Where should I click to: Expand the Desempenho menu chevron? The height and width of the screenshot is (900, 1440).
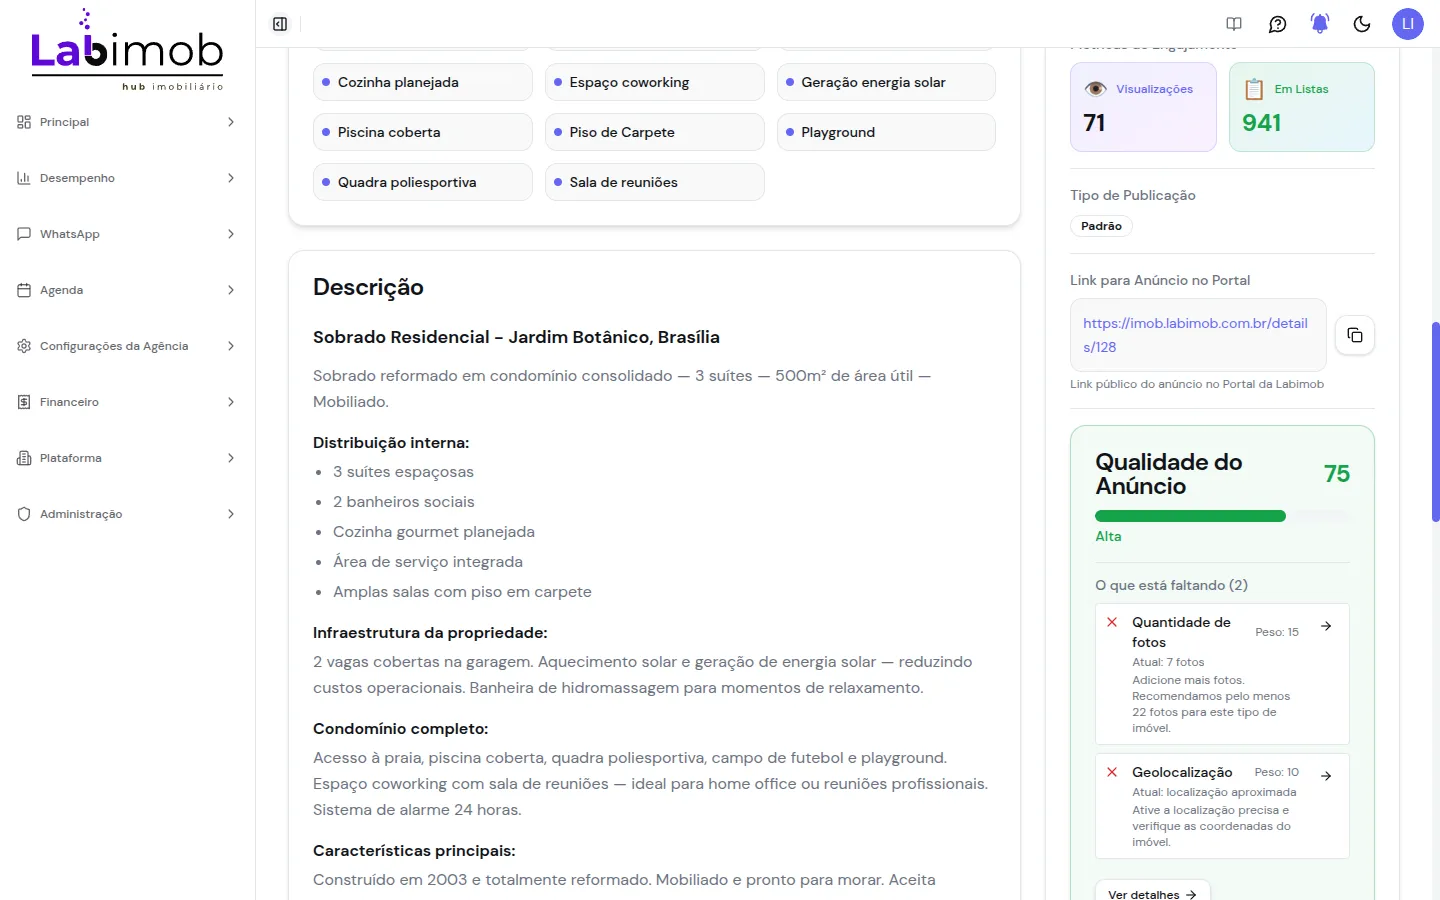(x=231, y=178)
